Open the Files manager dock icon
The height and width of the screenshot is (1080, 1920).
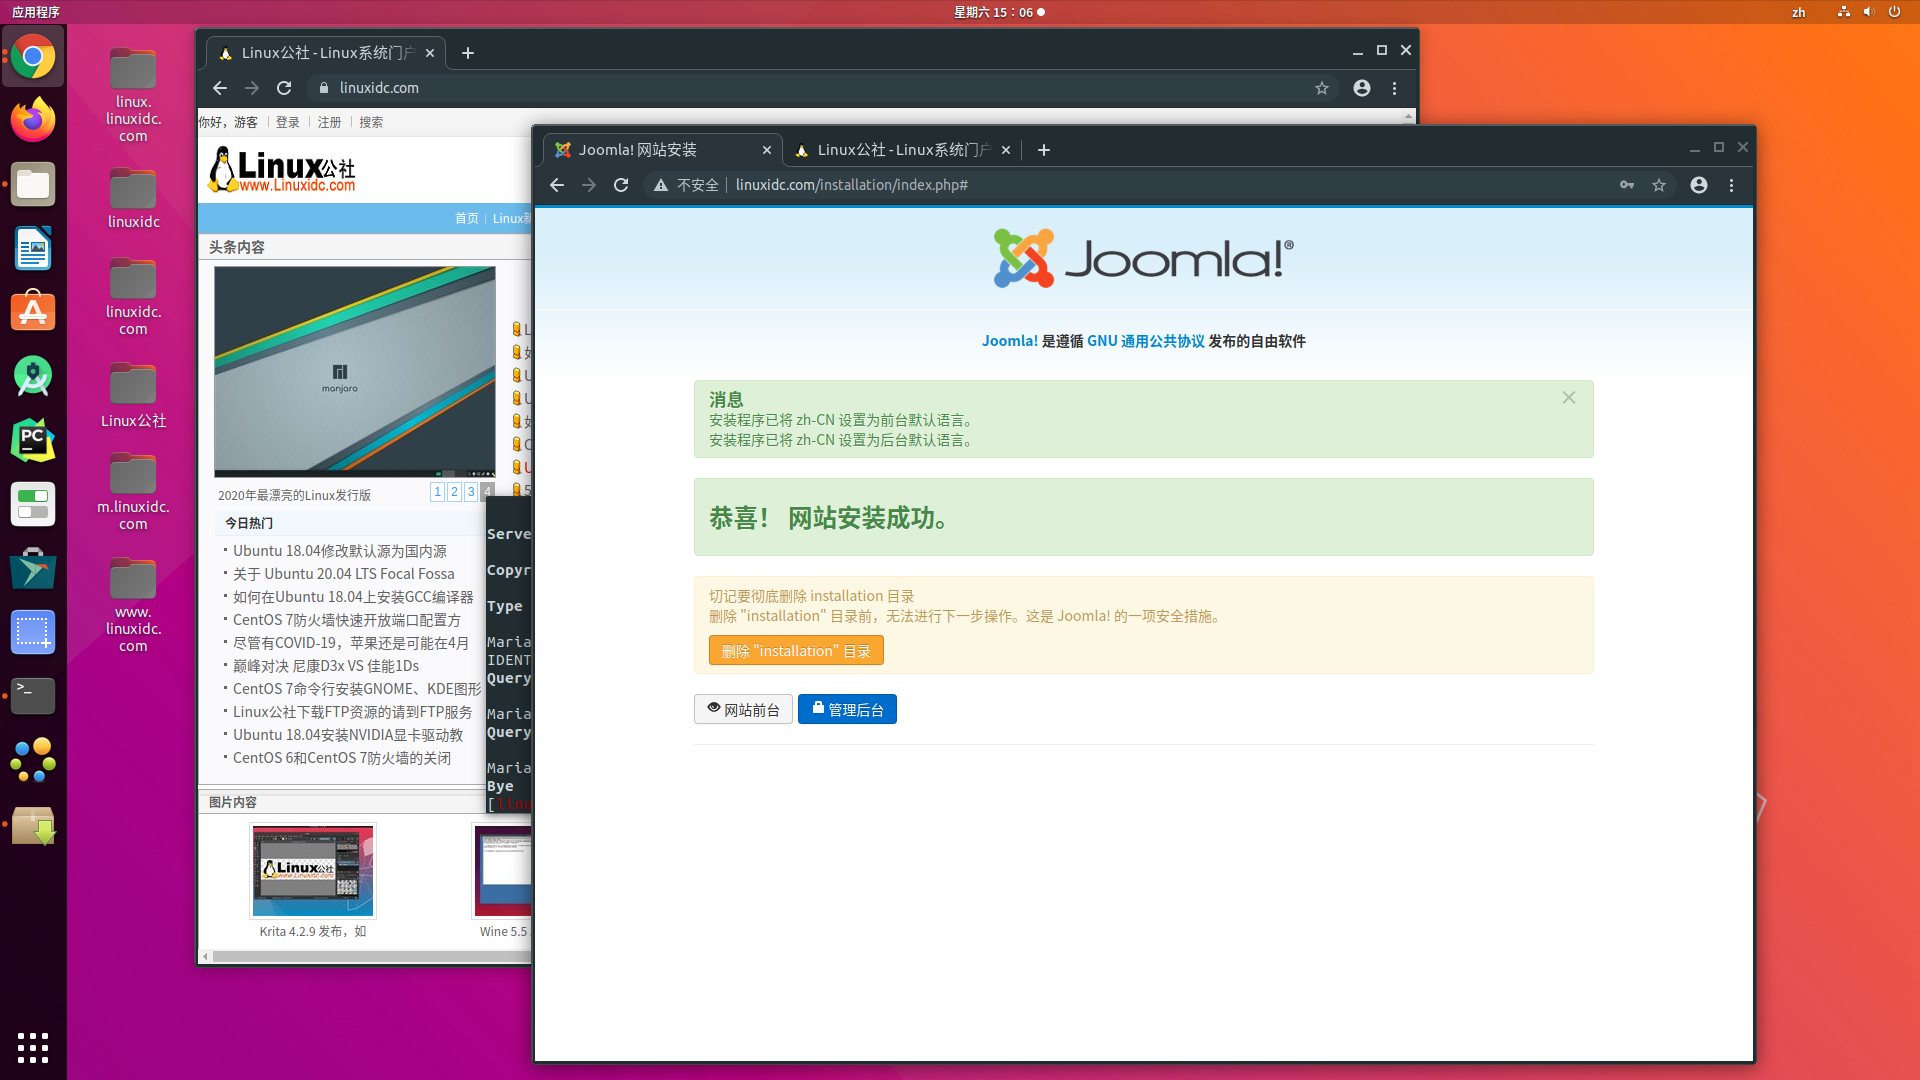click(x=33, y=184)
